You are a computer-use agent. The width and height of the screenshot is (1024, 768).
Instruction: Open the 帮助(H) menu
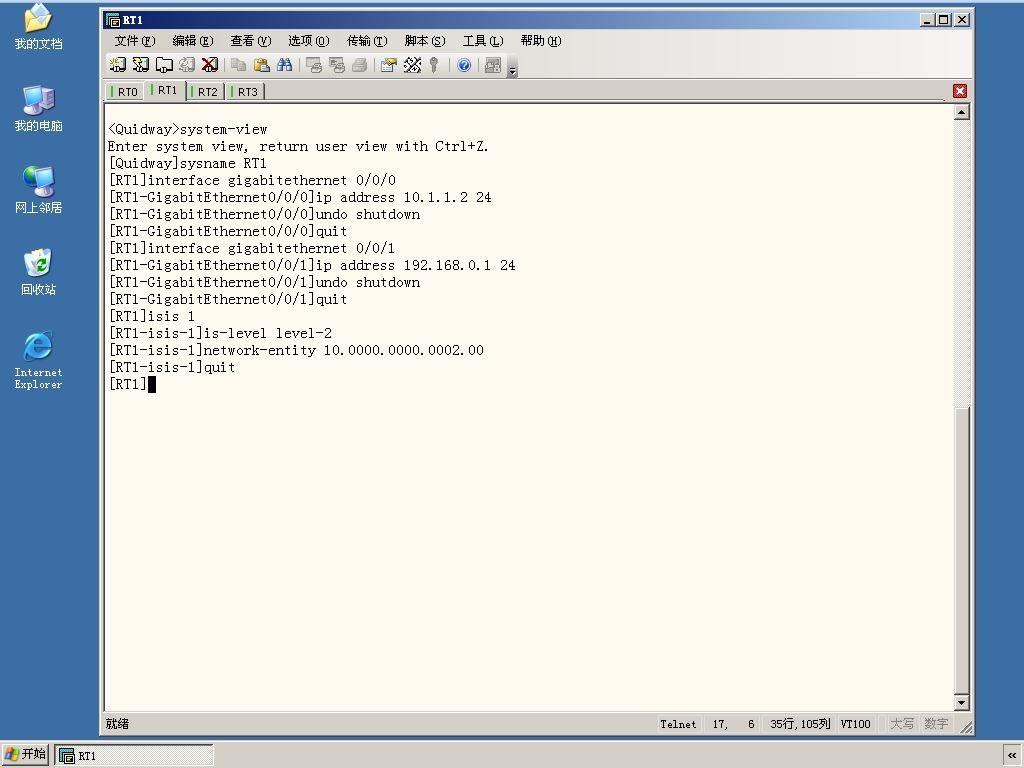point(541,40)
